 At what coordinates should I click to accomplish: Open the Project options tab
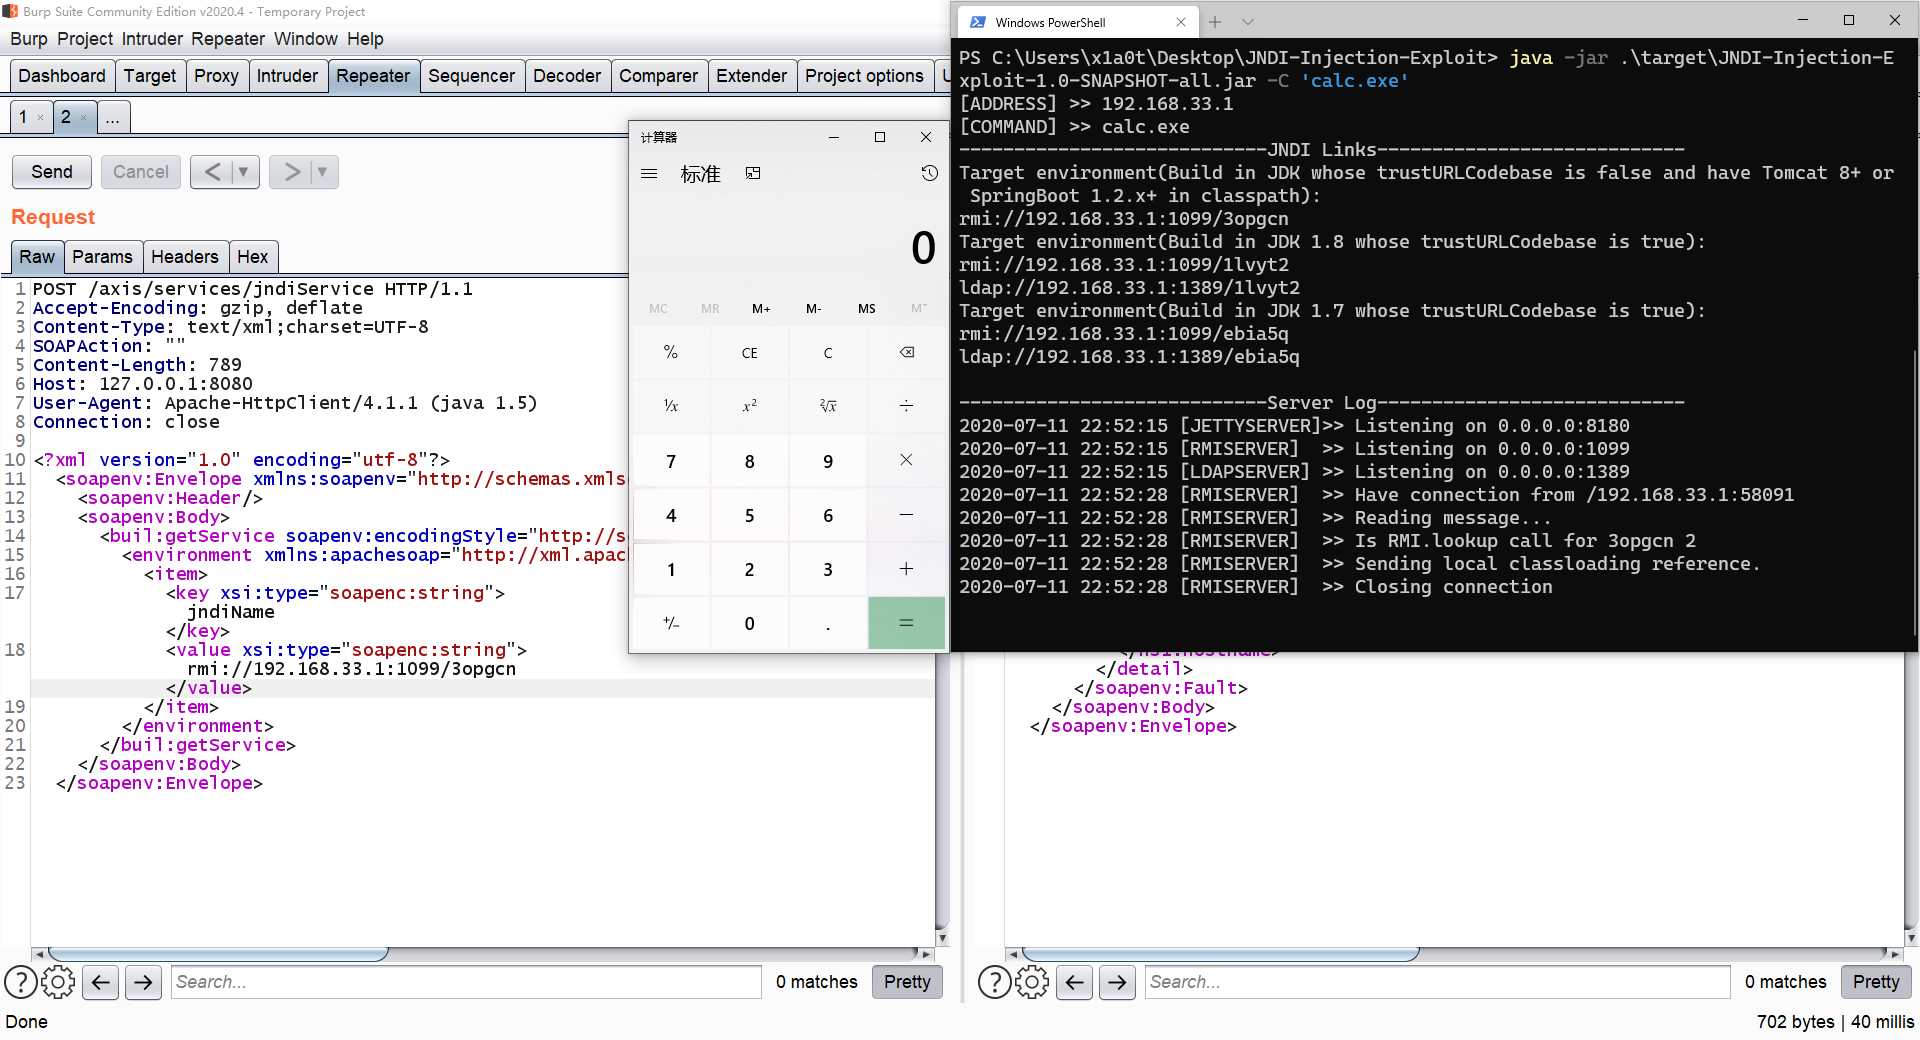[864, 76]
